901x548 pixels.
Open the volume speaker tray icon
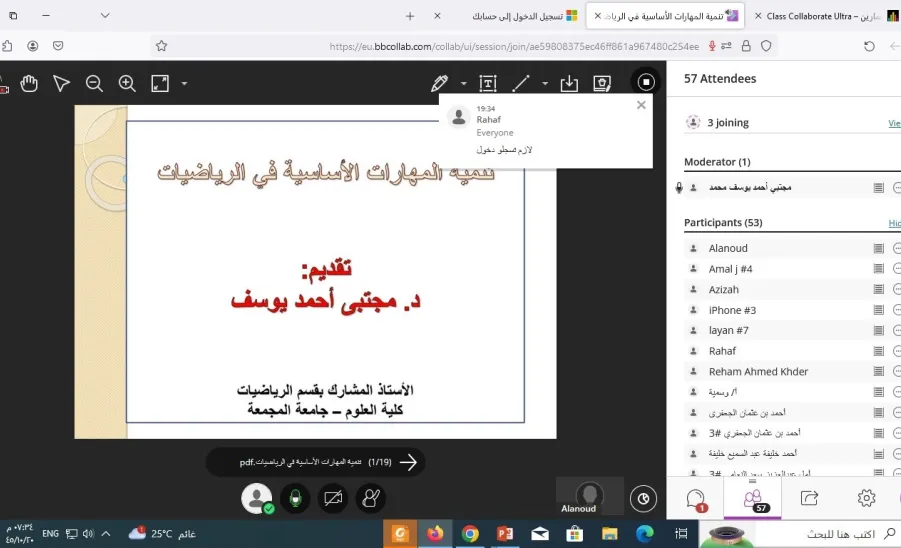pyautogui.click(x=88, y=534)
